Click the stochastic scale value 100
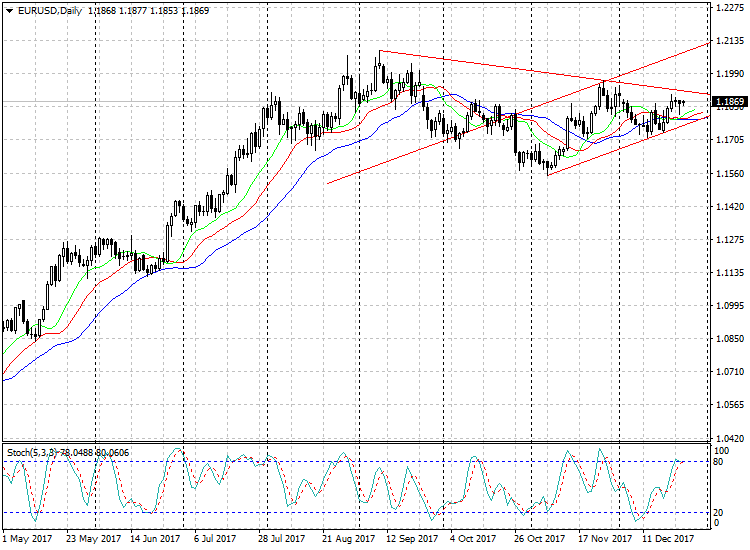Viewport: 750px width, 550px height. pyautogui.click(x=721, y=451)
